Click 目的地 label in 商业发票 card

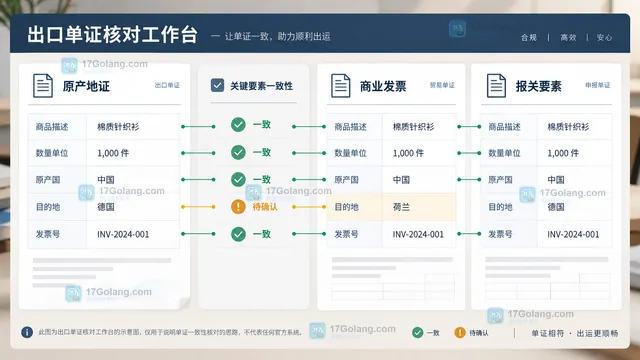pos(346,207)
